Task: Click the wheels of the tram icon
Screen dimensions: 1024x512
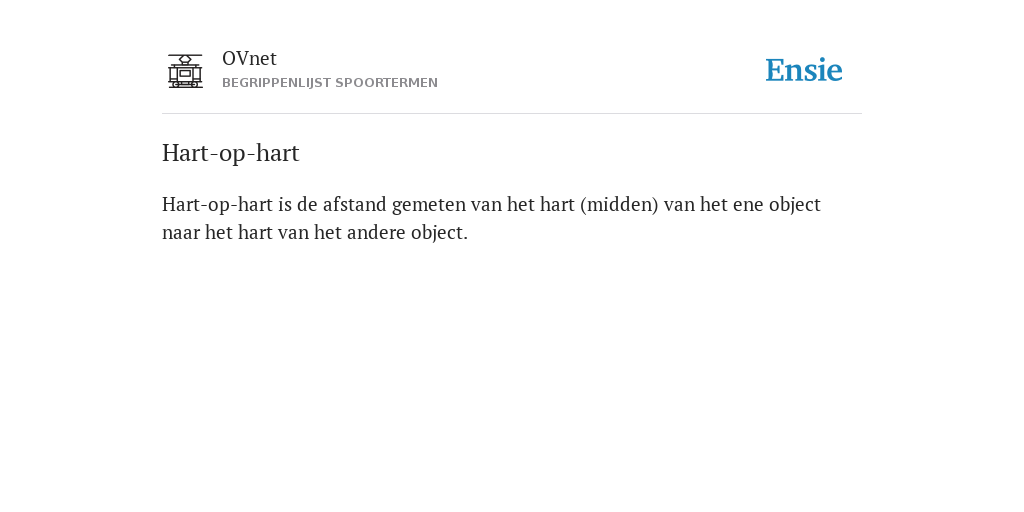Action: (185, 84)
